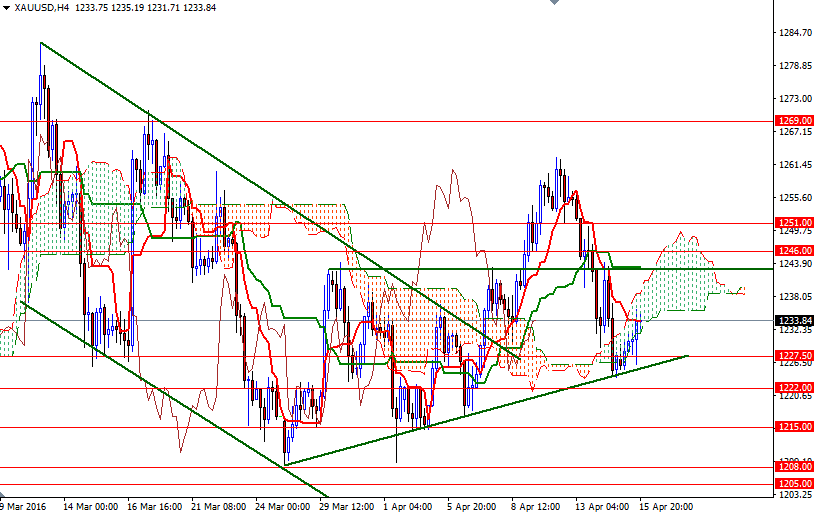The height and width of the screenshot is (514, 814).
Task: Click the low value 1231.71 in header
Action: point(164,8)
